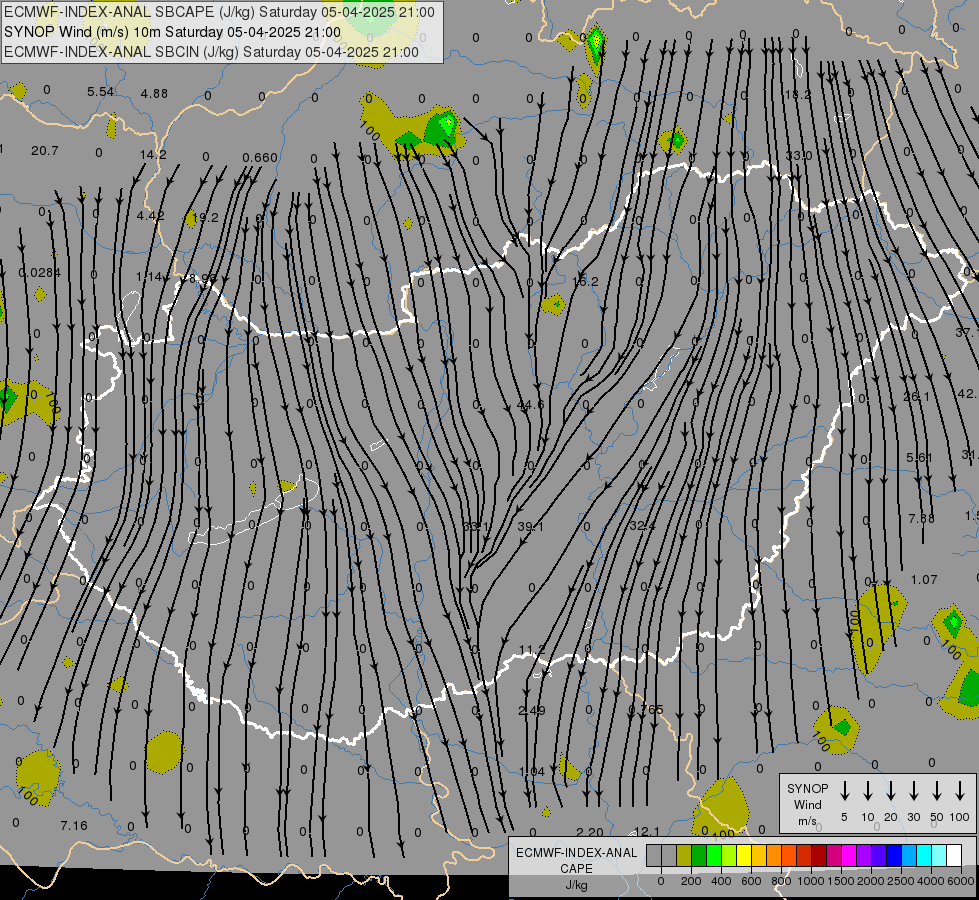Click the map value 32.4
This screenshot has height=900, width=979.
(x=642, y=526)
